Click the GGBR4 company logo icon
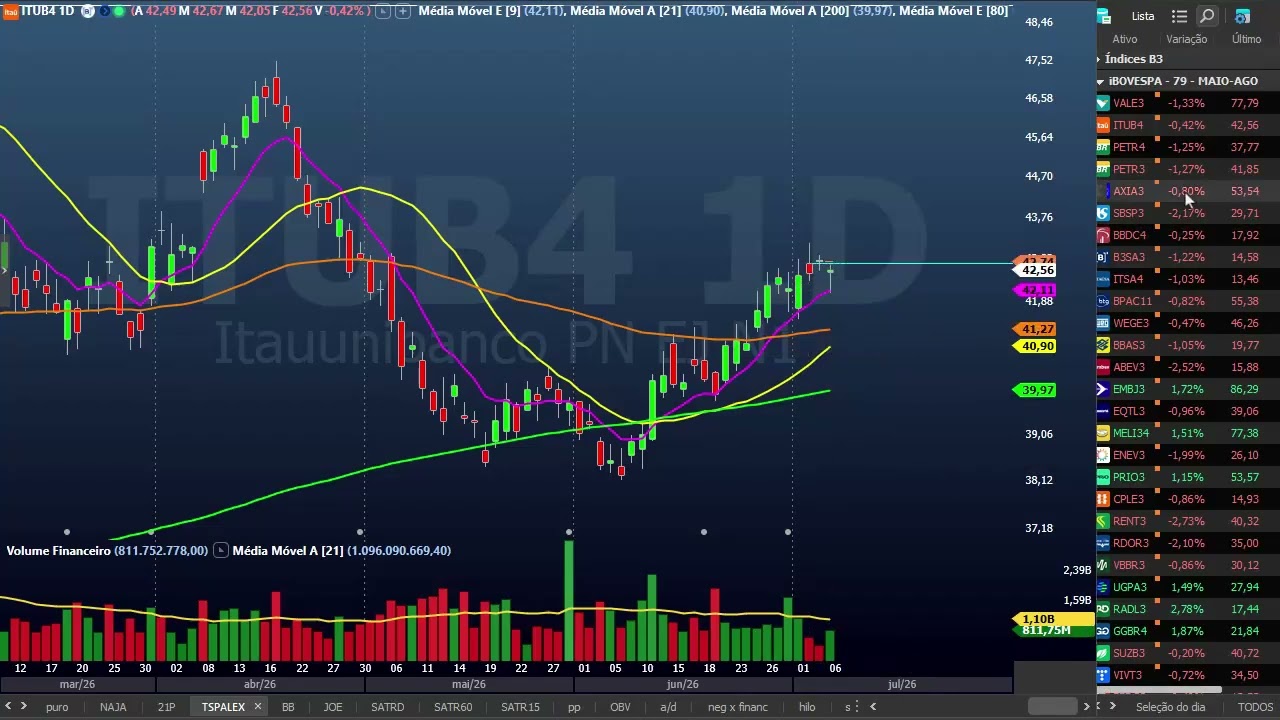 click(1103, 631)
